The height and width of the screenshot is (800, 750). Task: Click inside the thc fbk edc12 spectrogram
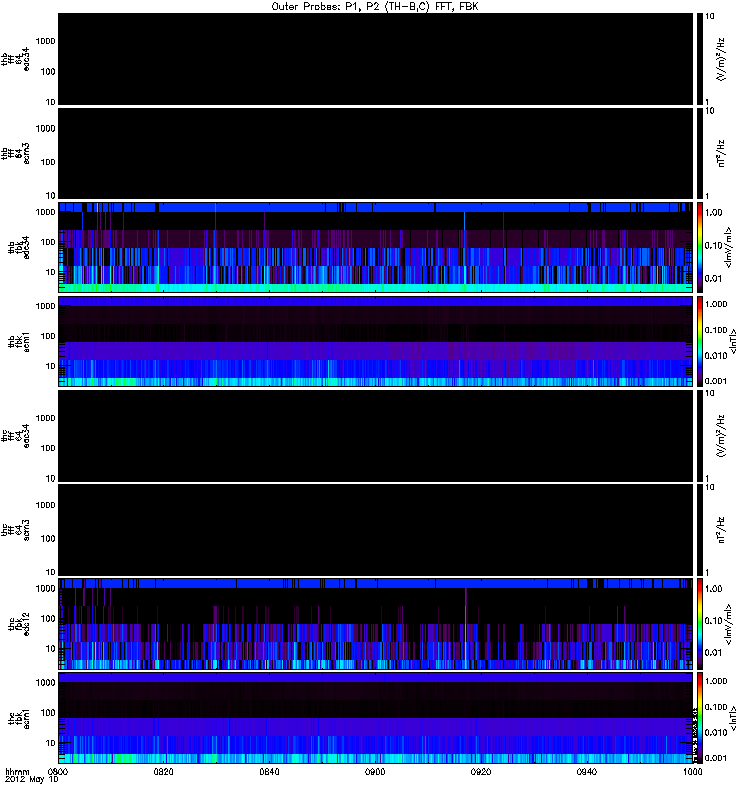click(375, 622)
